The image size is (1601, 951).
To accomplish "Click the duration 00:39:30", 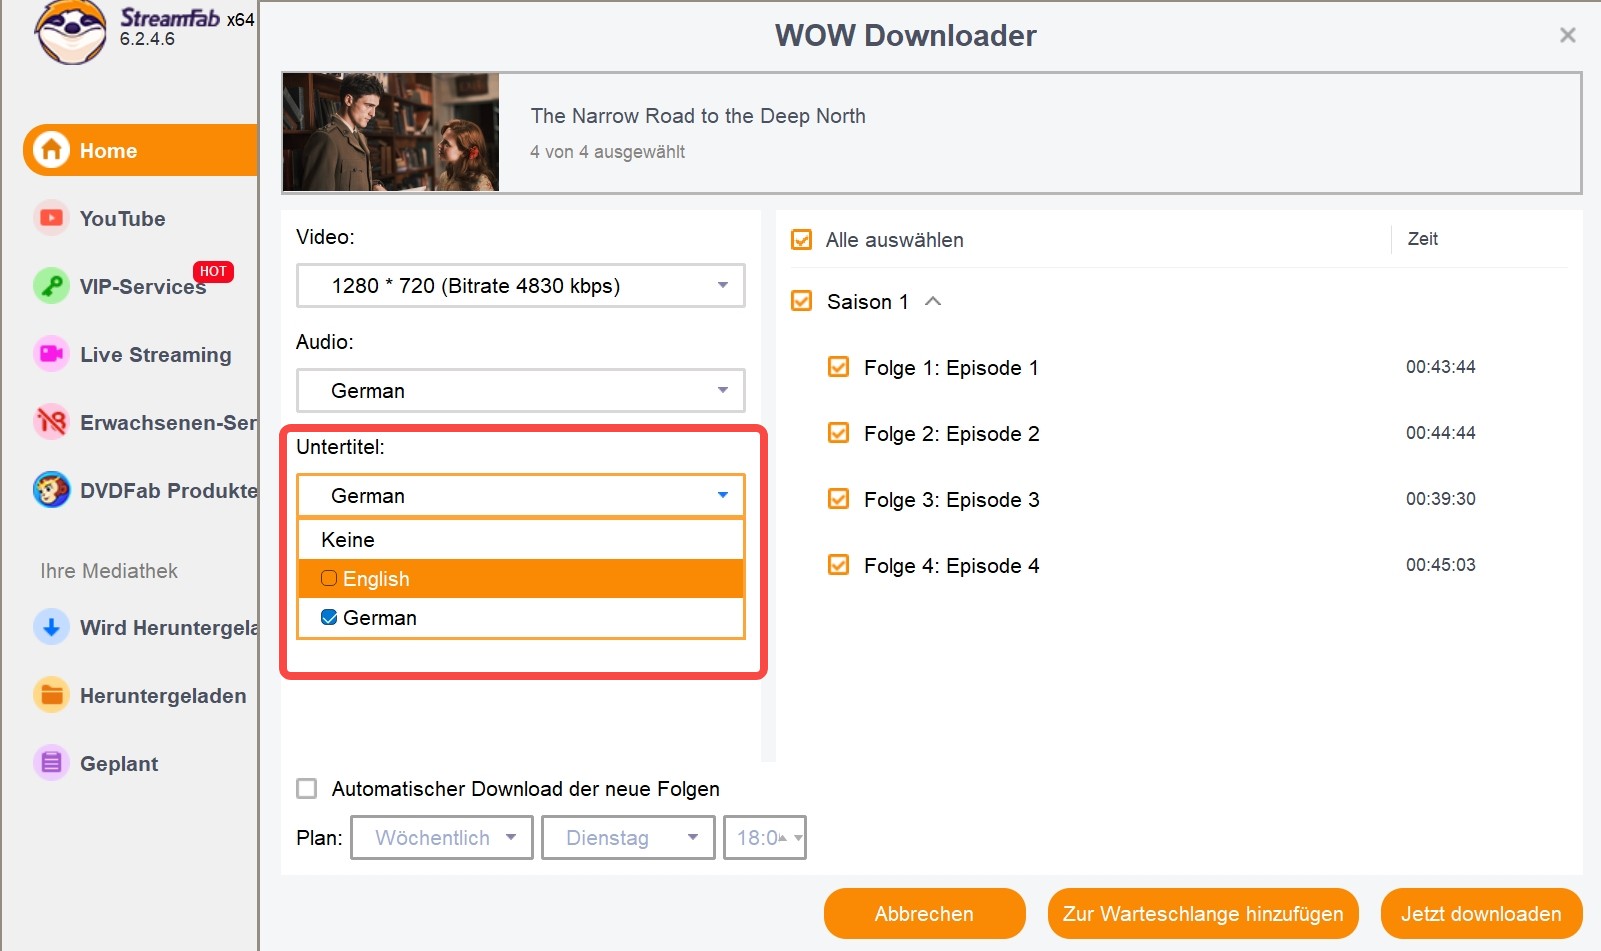I will (1440, 499).
